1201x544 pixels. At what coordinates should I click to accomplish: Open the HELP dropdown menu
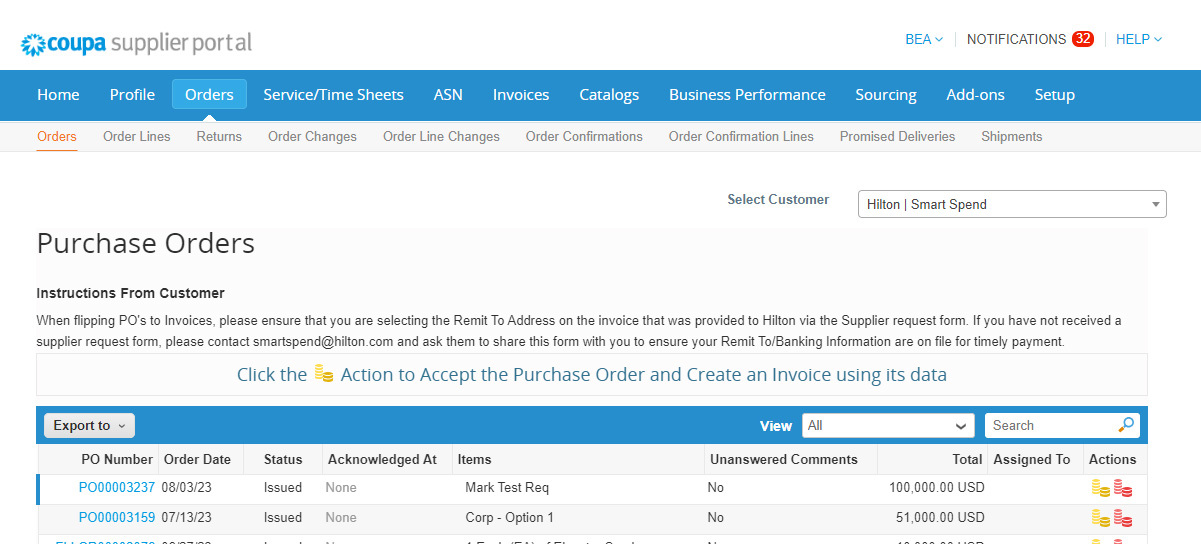(1139, 39)
